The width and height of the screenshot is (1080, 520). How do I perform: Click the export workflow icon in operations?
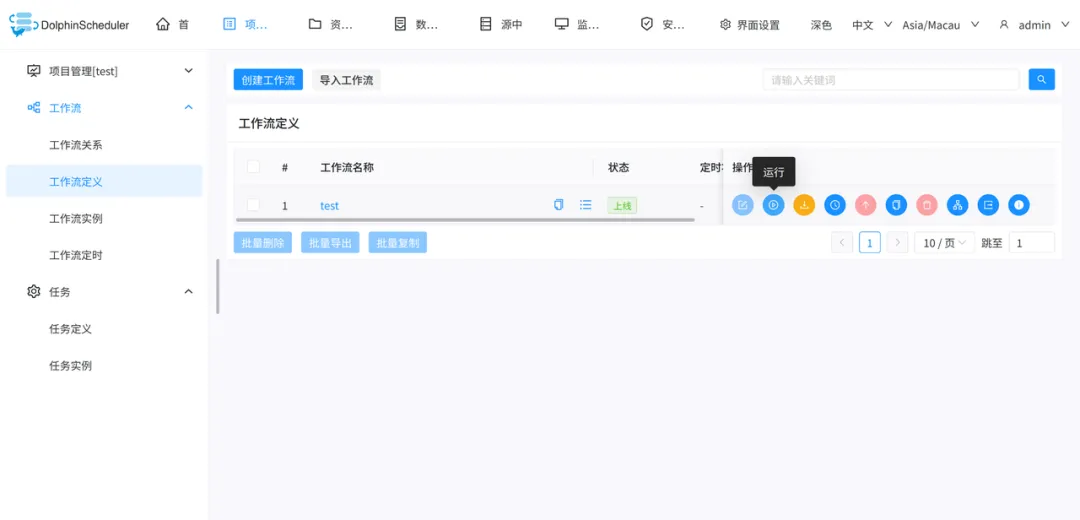988,205
